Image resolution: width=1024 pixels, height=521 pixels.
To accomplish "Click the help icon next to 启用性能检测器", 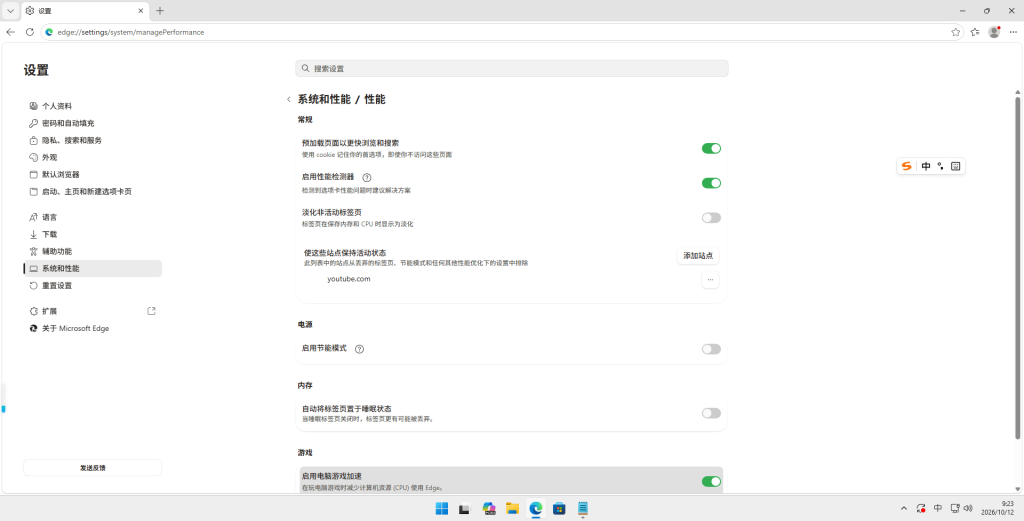I will (x=367, y=178).
